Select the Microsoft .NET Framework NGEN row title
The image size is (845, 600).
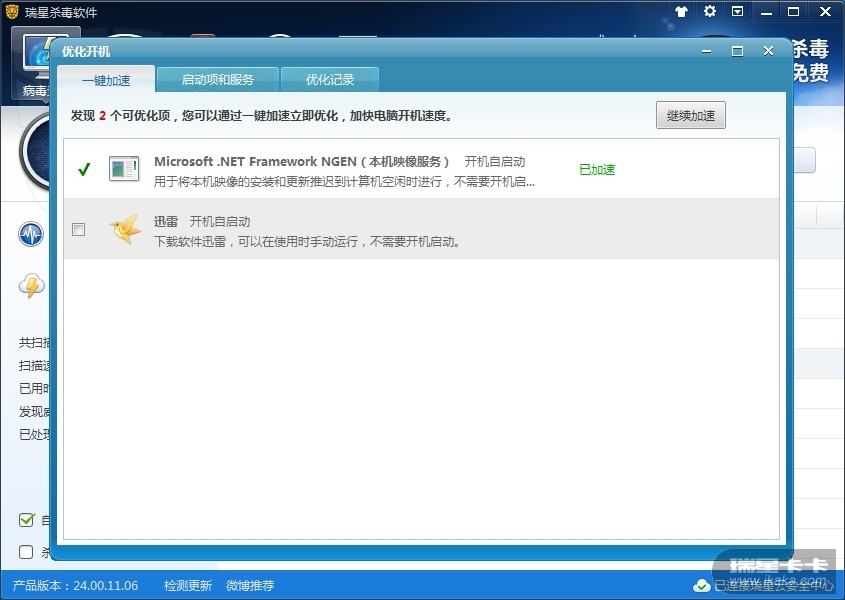pos(301,161)
